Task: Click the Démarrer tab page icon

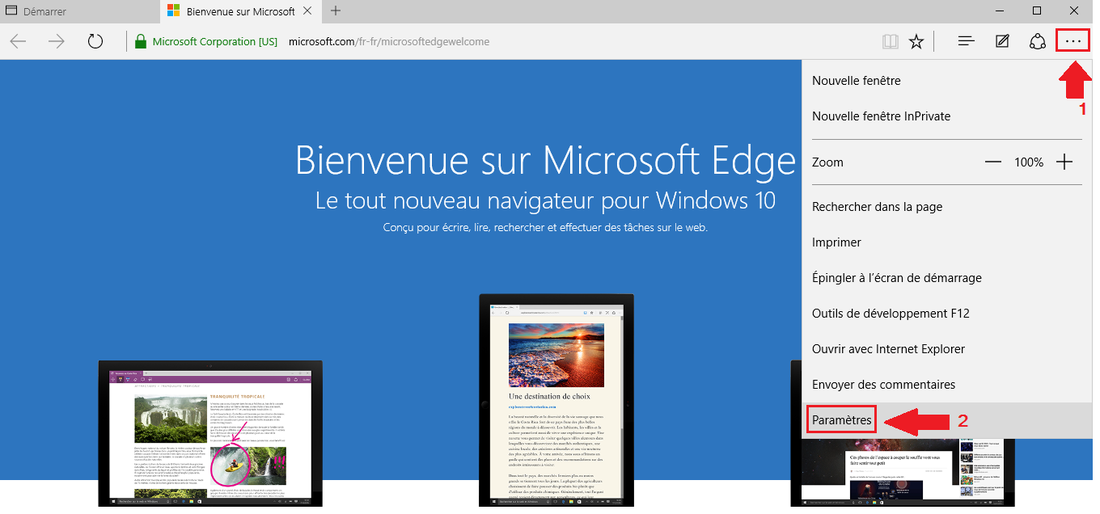Action: 11,11
